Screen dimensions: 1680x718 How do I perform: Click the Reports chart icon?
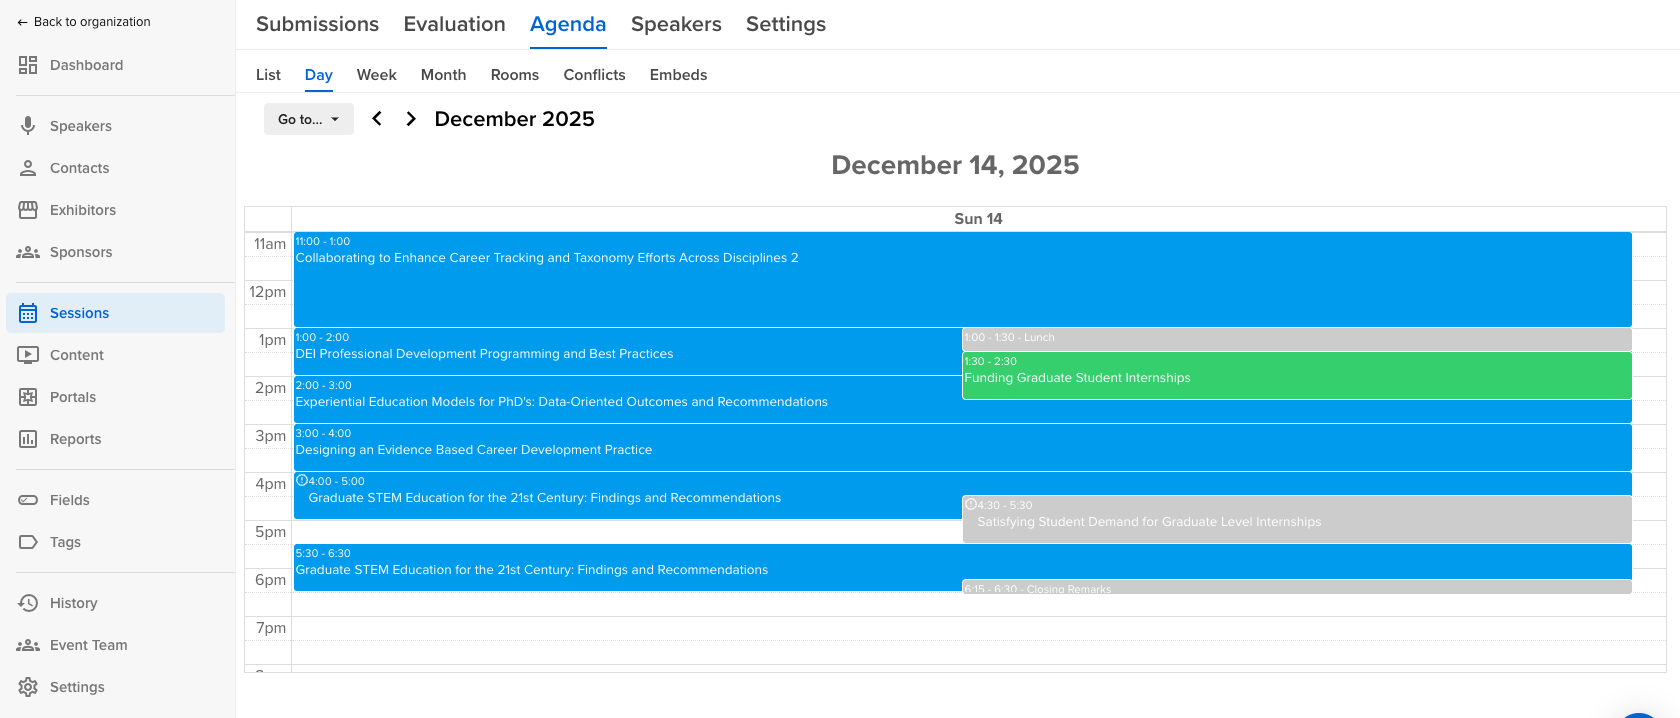click(x=28, y=439)
